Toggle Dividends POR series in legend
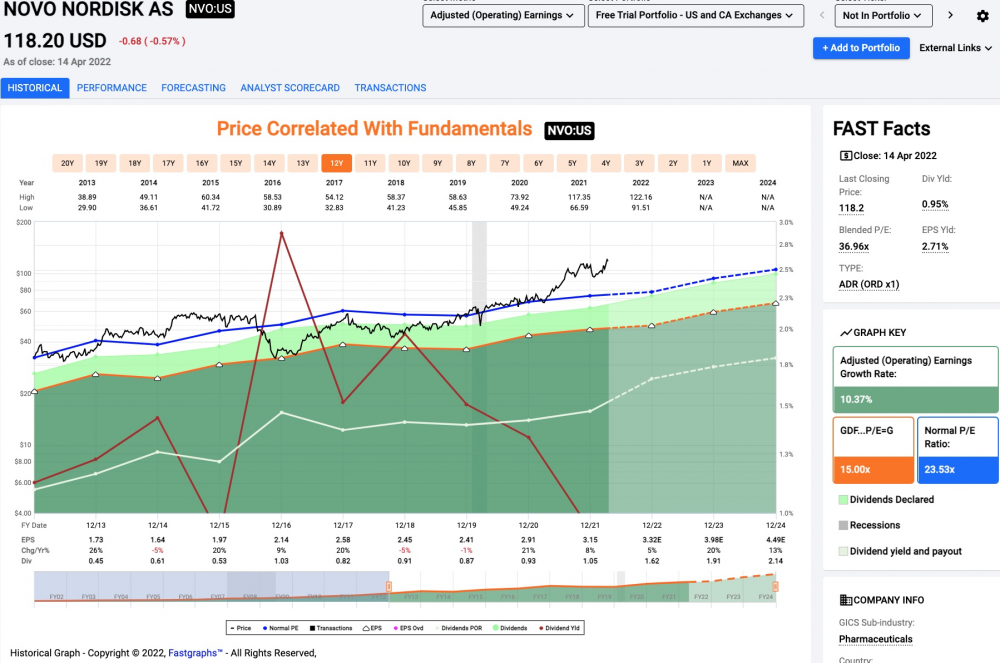Viewport: 1000px width, 663px height. (459, 628)
